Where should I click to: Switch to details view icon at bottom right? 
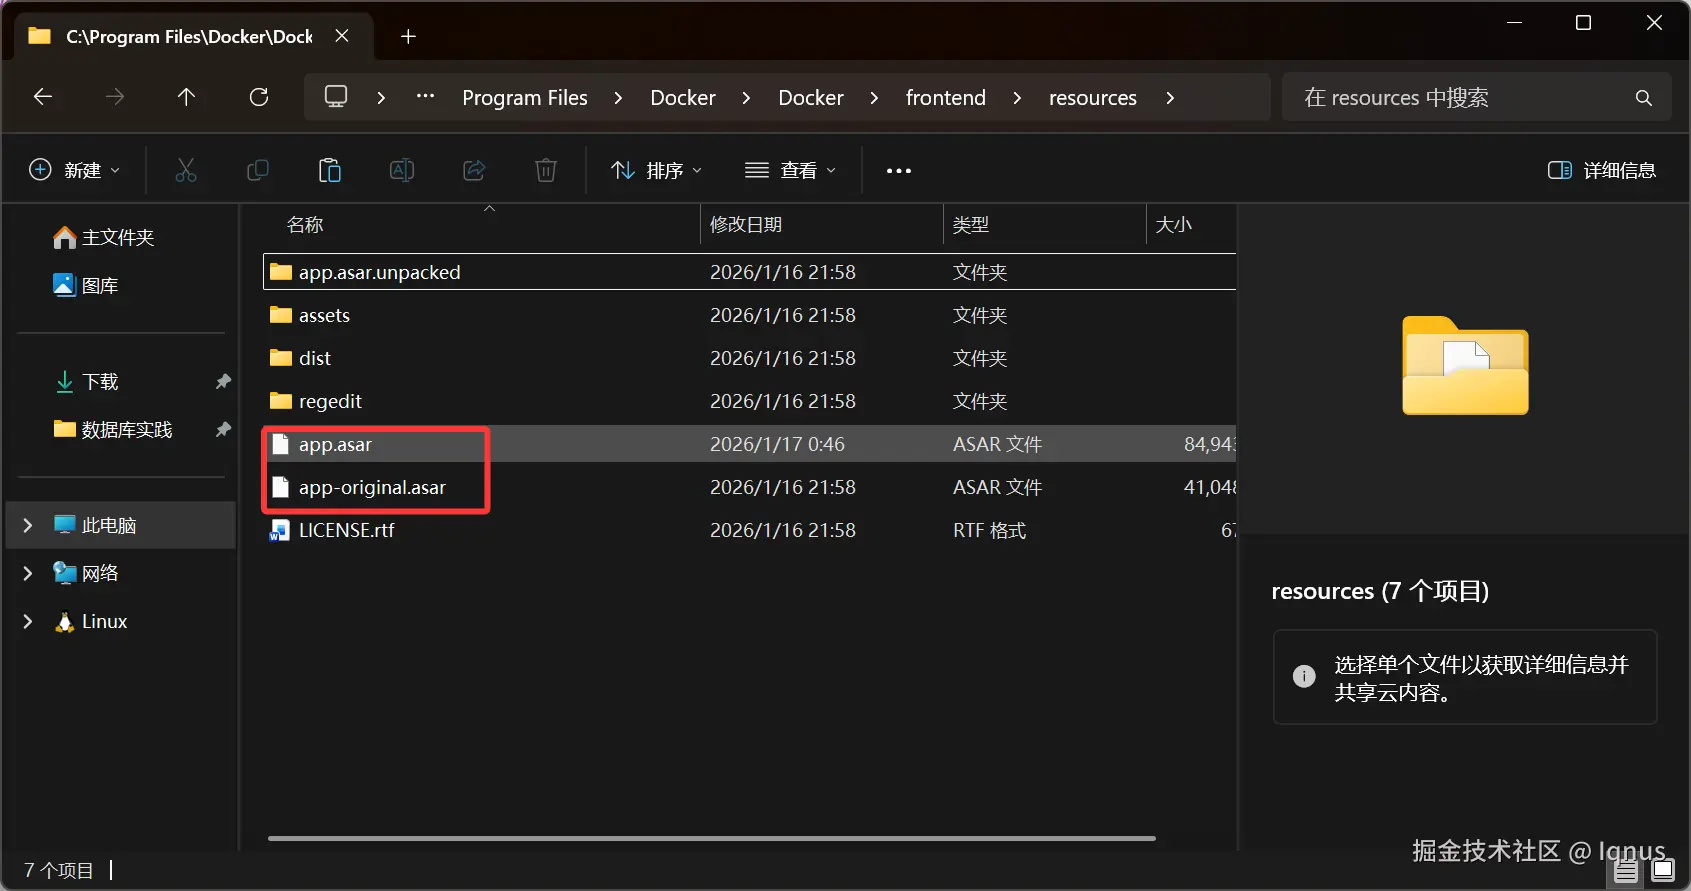pos(1627,870)
